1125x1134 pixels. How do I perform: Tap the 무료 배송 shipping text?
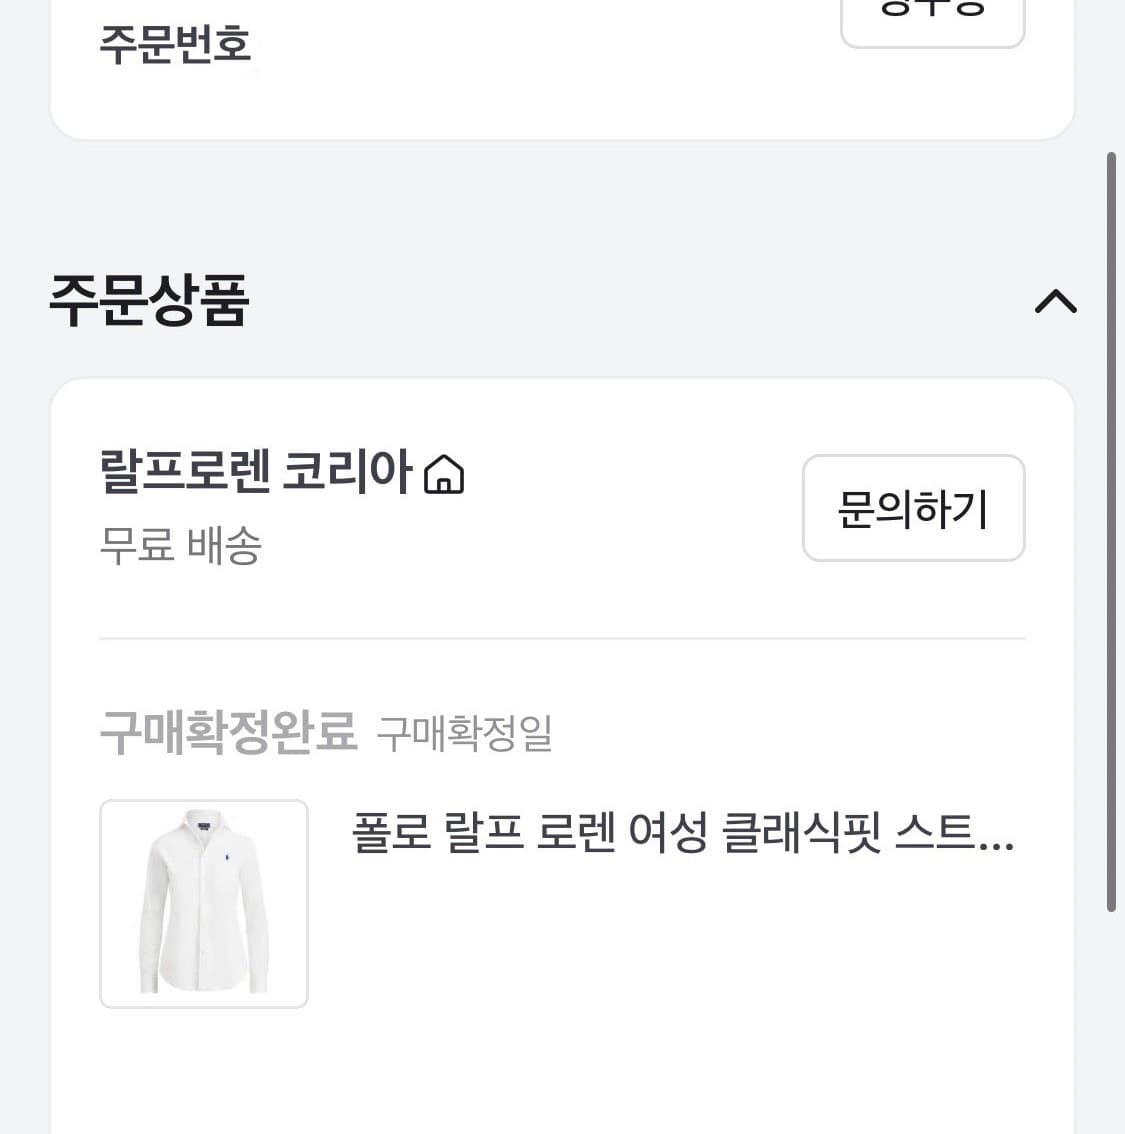tap(180, 546)
